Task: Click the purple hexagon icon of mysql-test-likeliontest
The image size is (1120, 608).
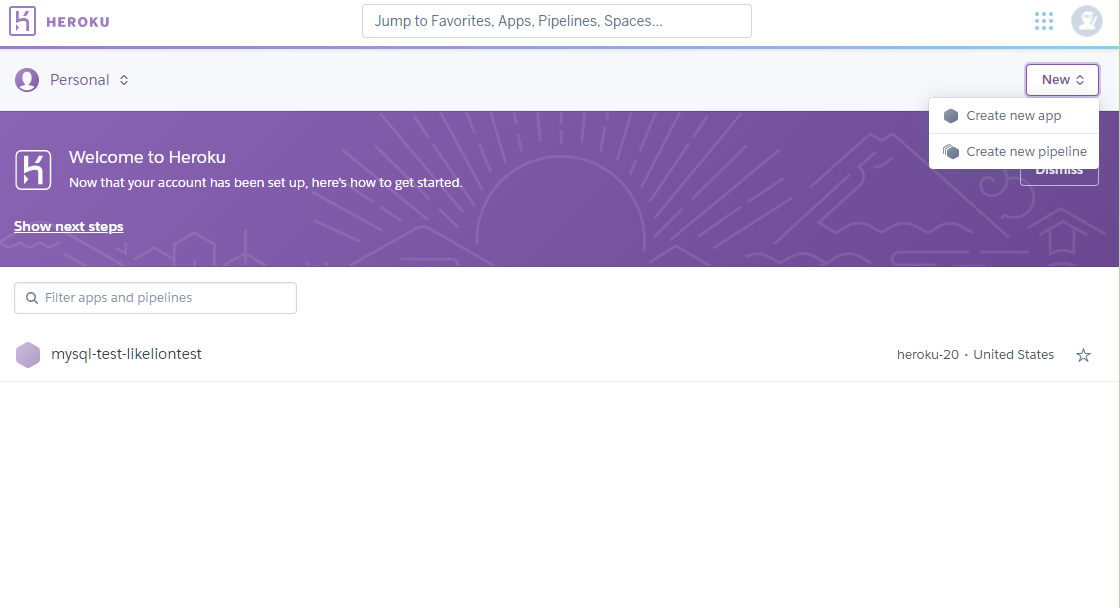Action: 28,354
